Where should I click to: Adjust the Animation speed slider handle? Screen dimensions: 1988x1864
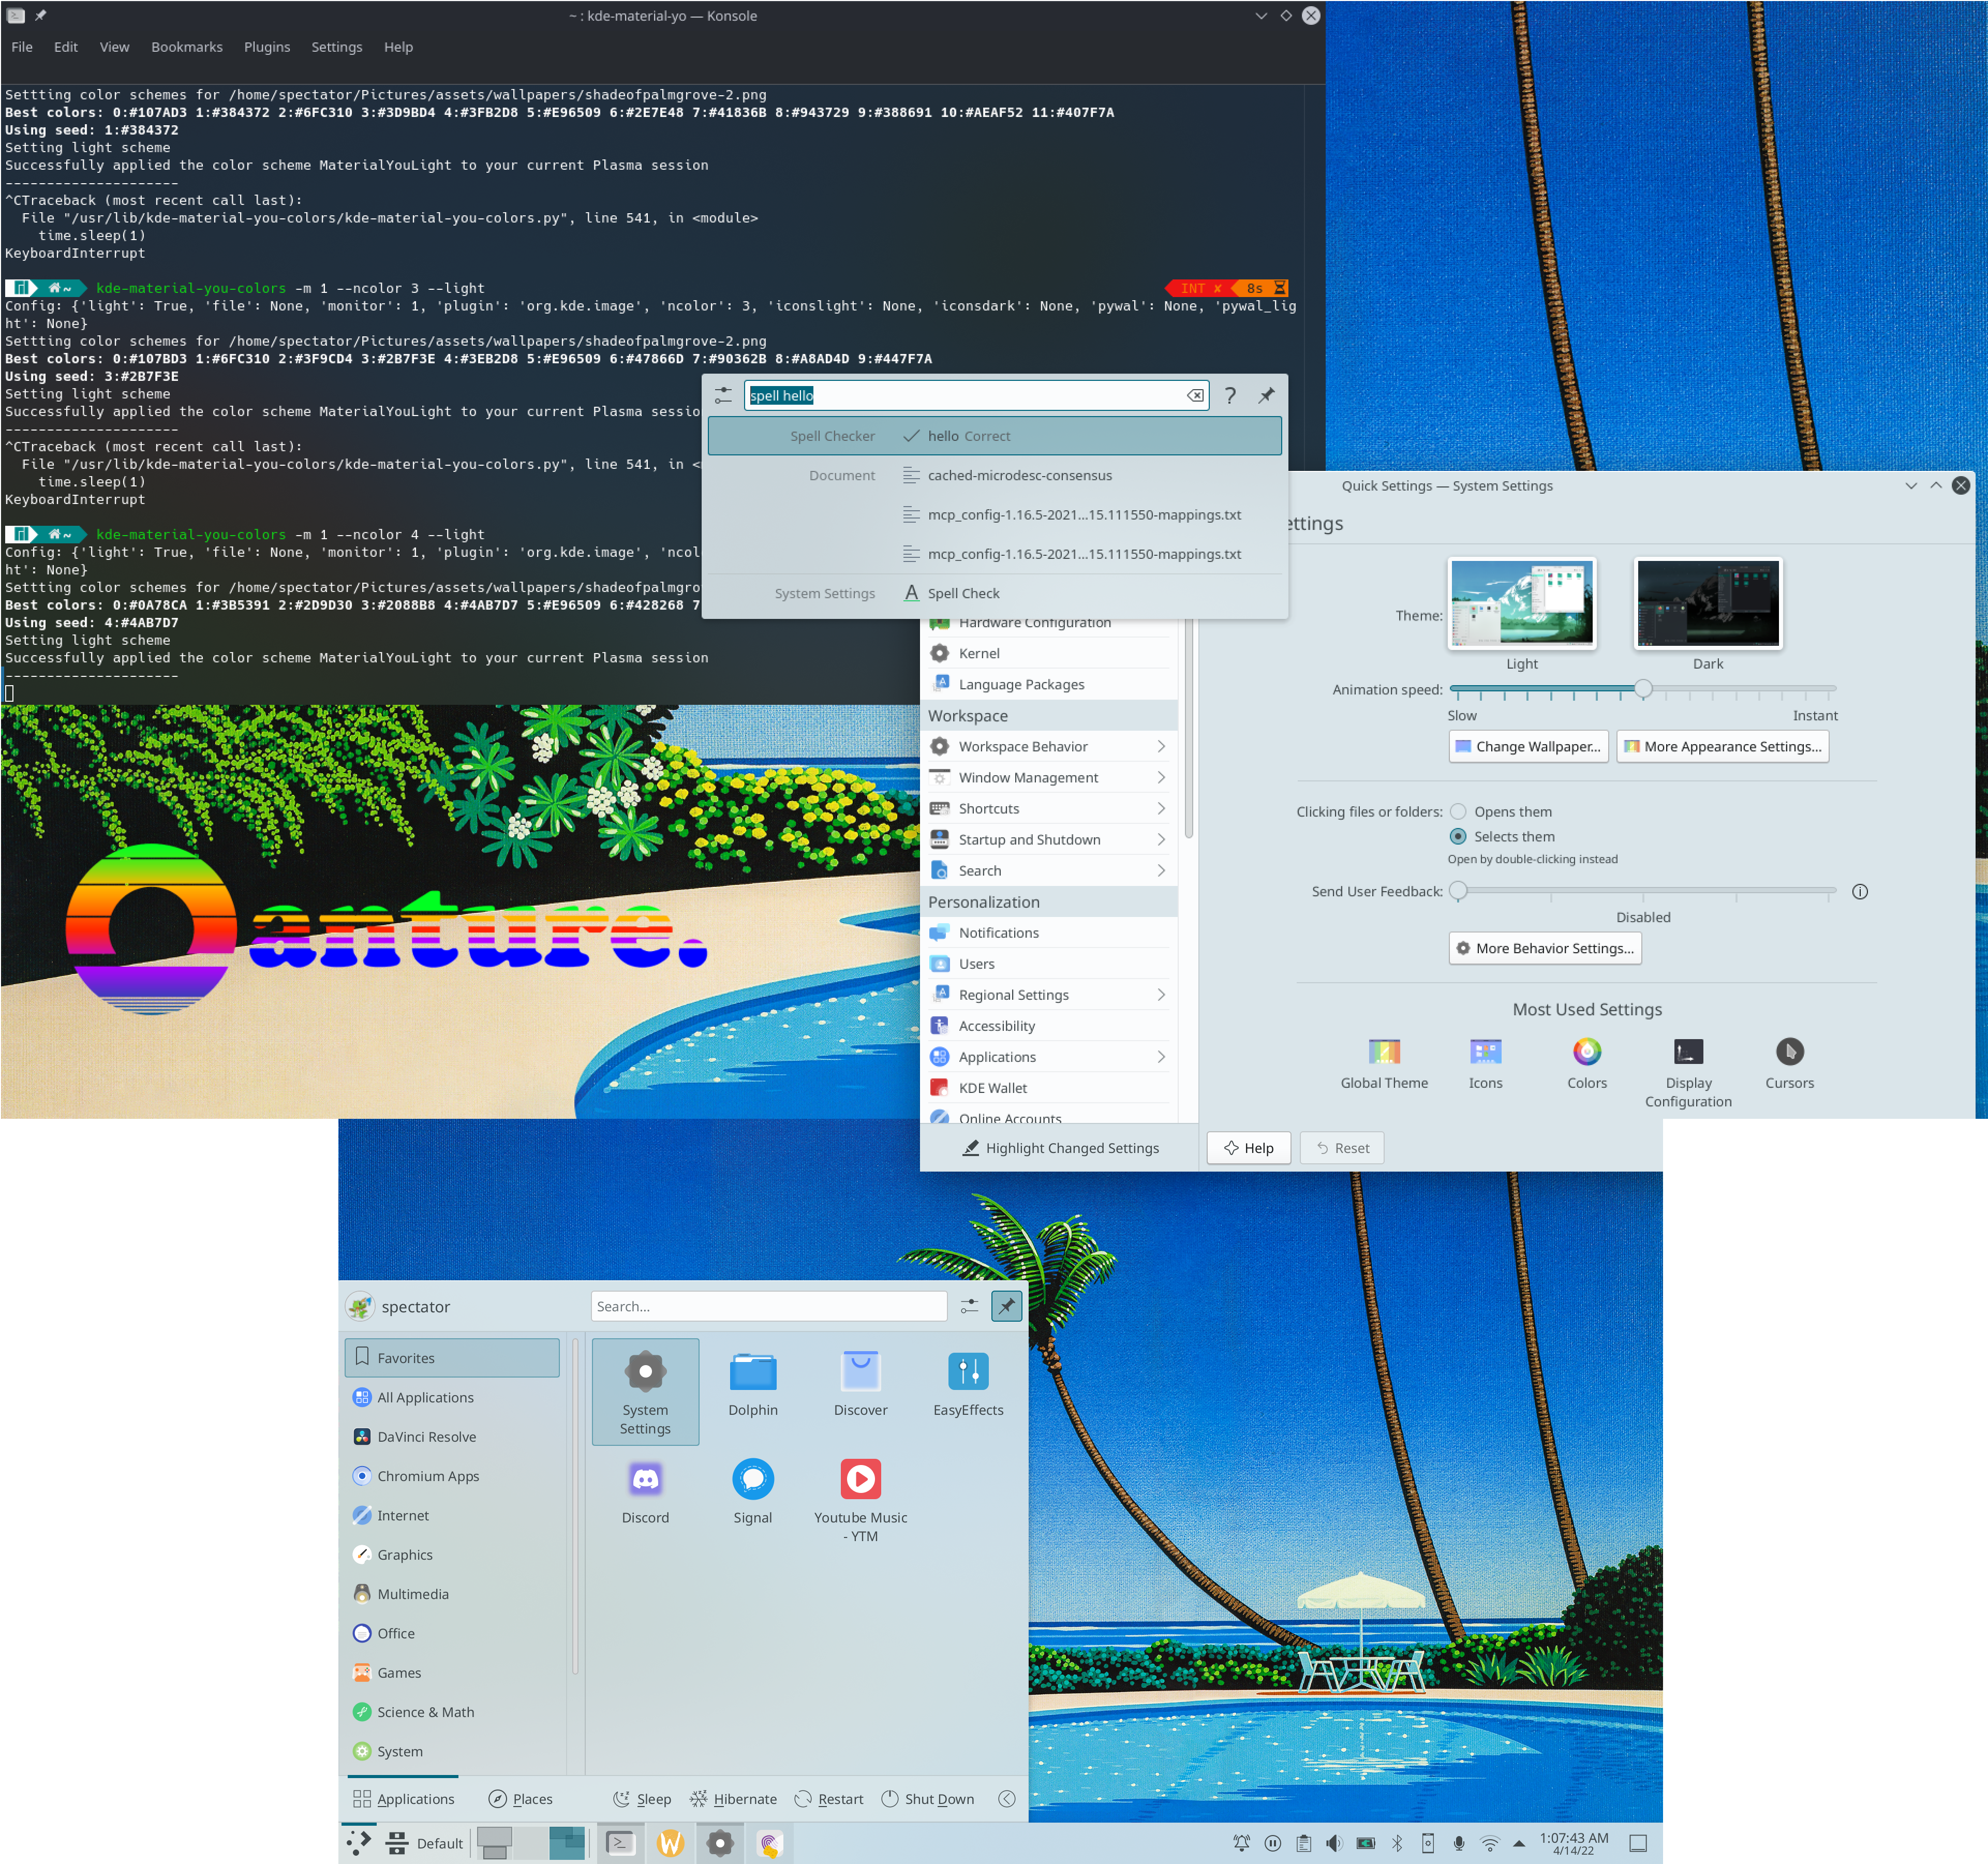click(x=1643, y=689)
